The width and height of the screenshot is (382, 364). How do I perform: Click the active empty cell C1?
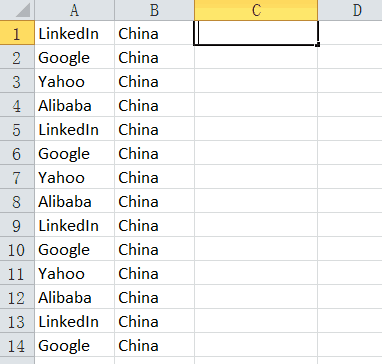[256, 33]
